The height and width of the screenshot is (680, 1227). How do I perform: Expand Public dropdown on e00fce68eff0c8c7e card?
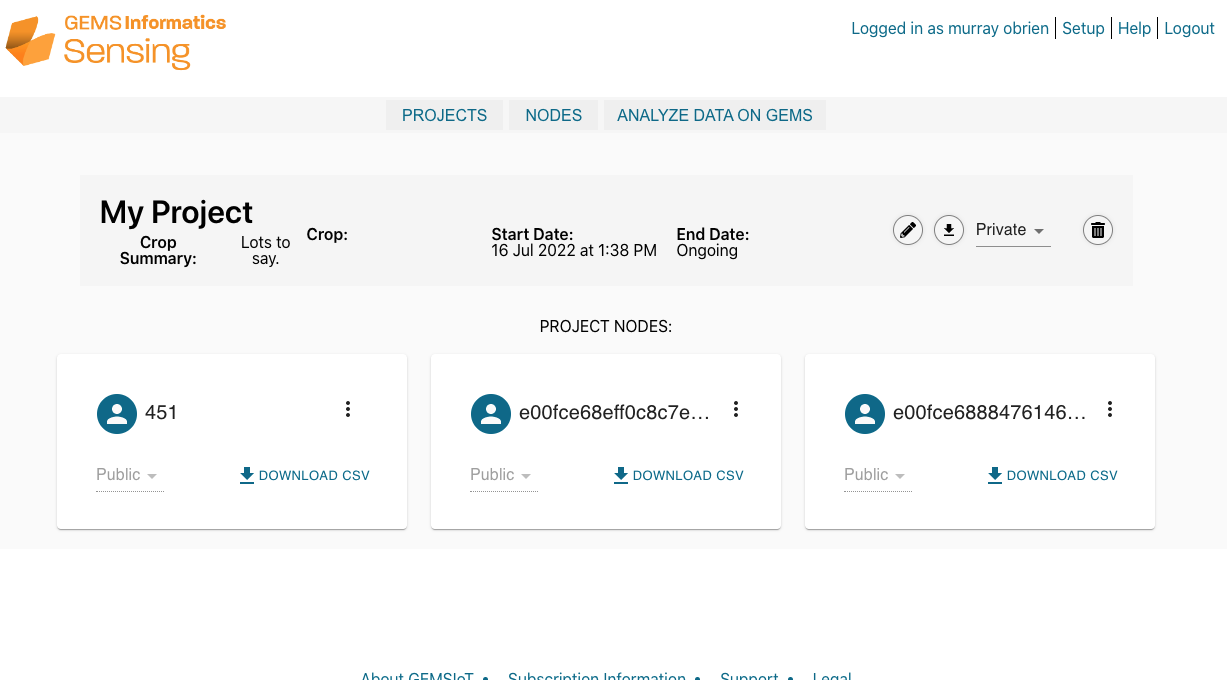[x=503, y=475]
